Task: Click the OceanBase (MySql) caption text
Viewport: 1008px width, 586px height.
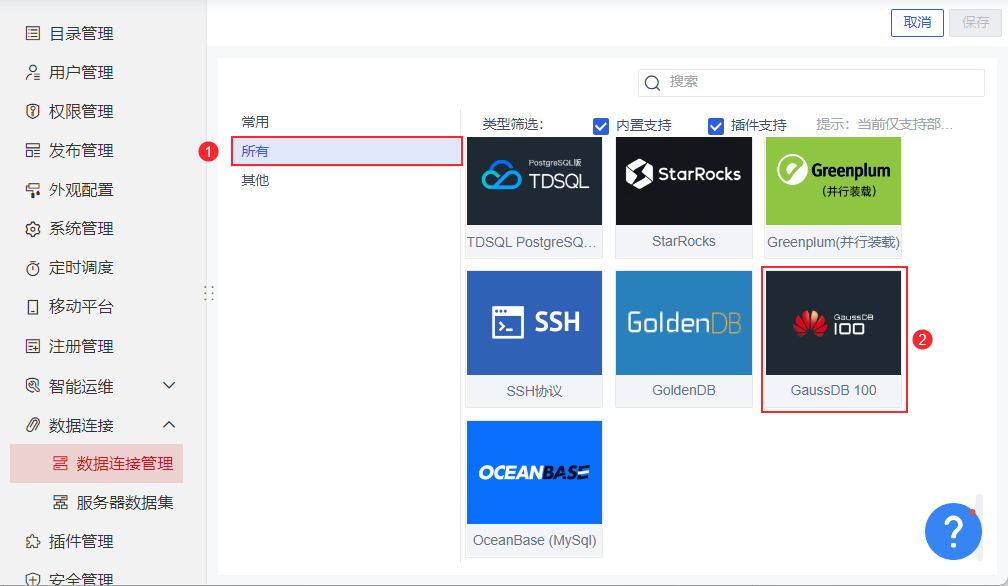Action: pyautogui.click(x=534, y=540)
